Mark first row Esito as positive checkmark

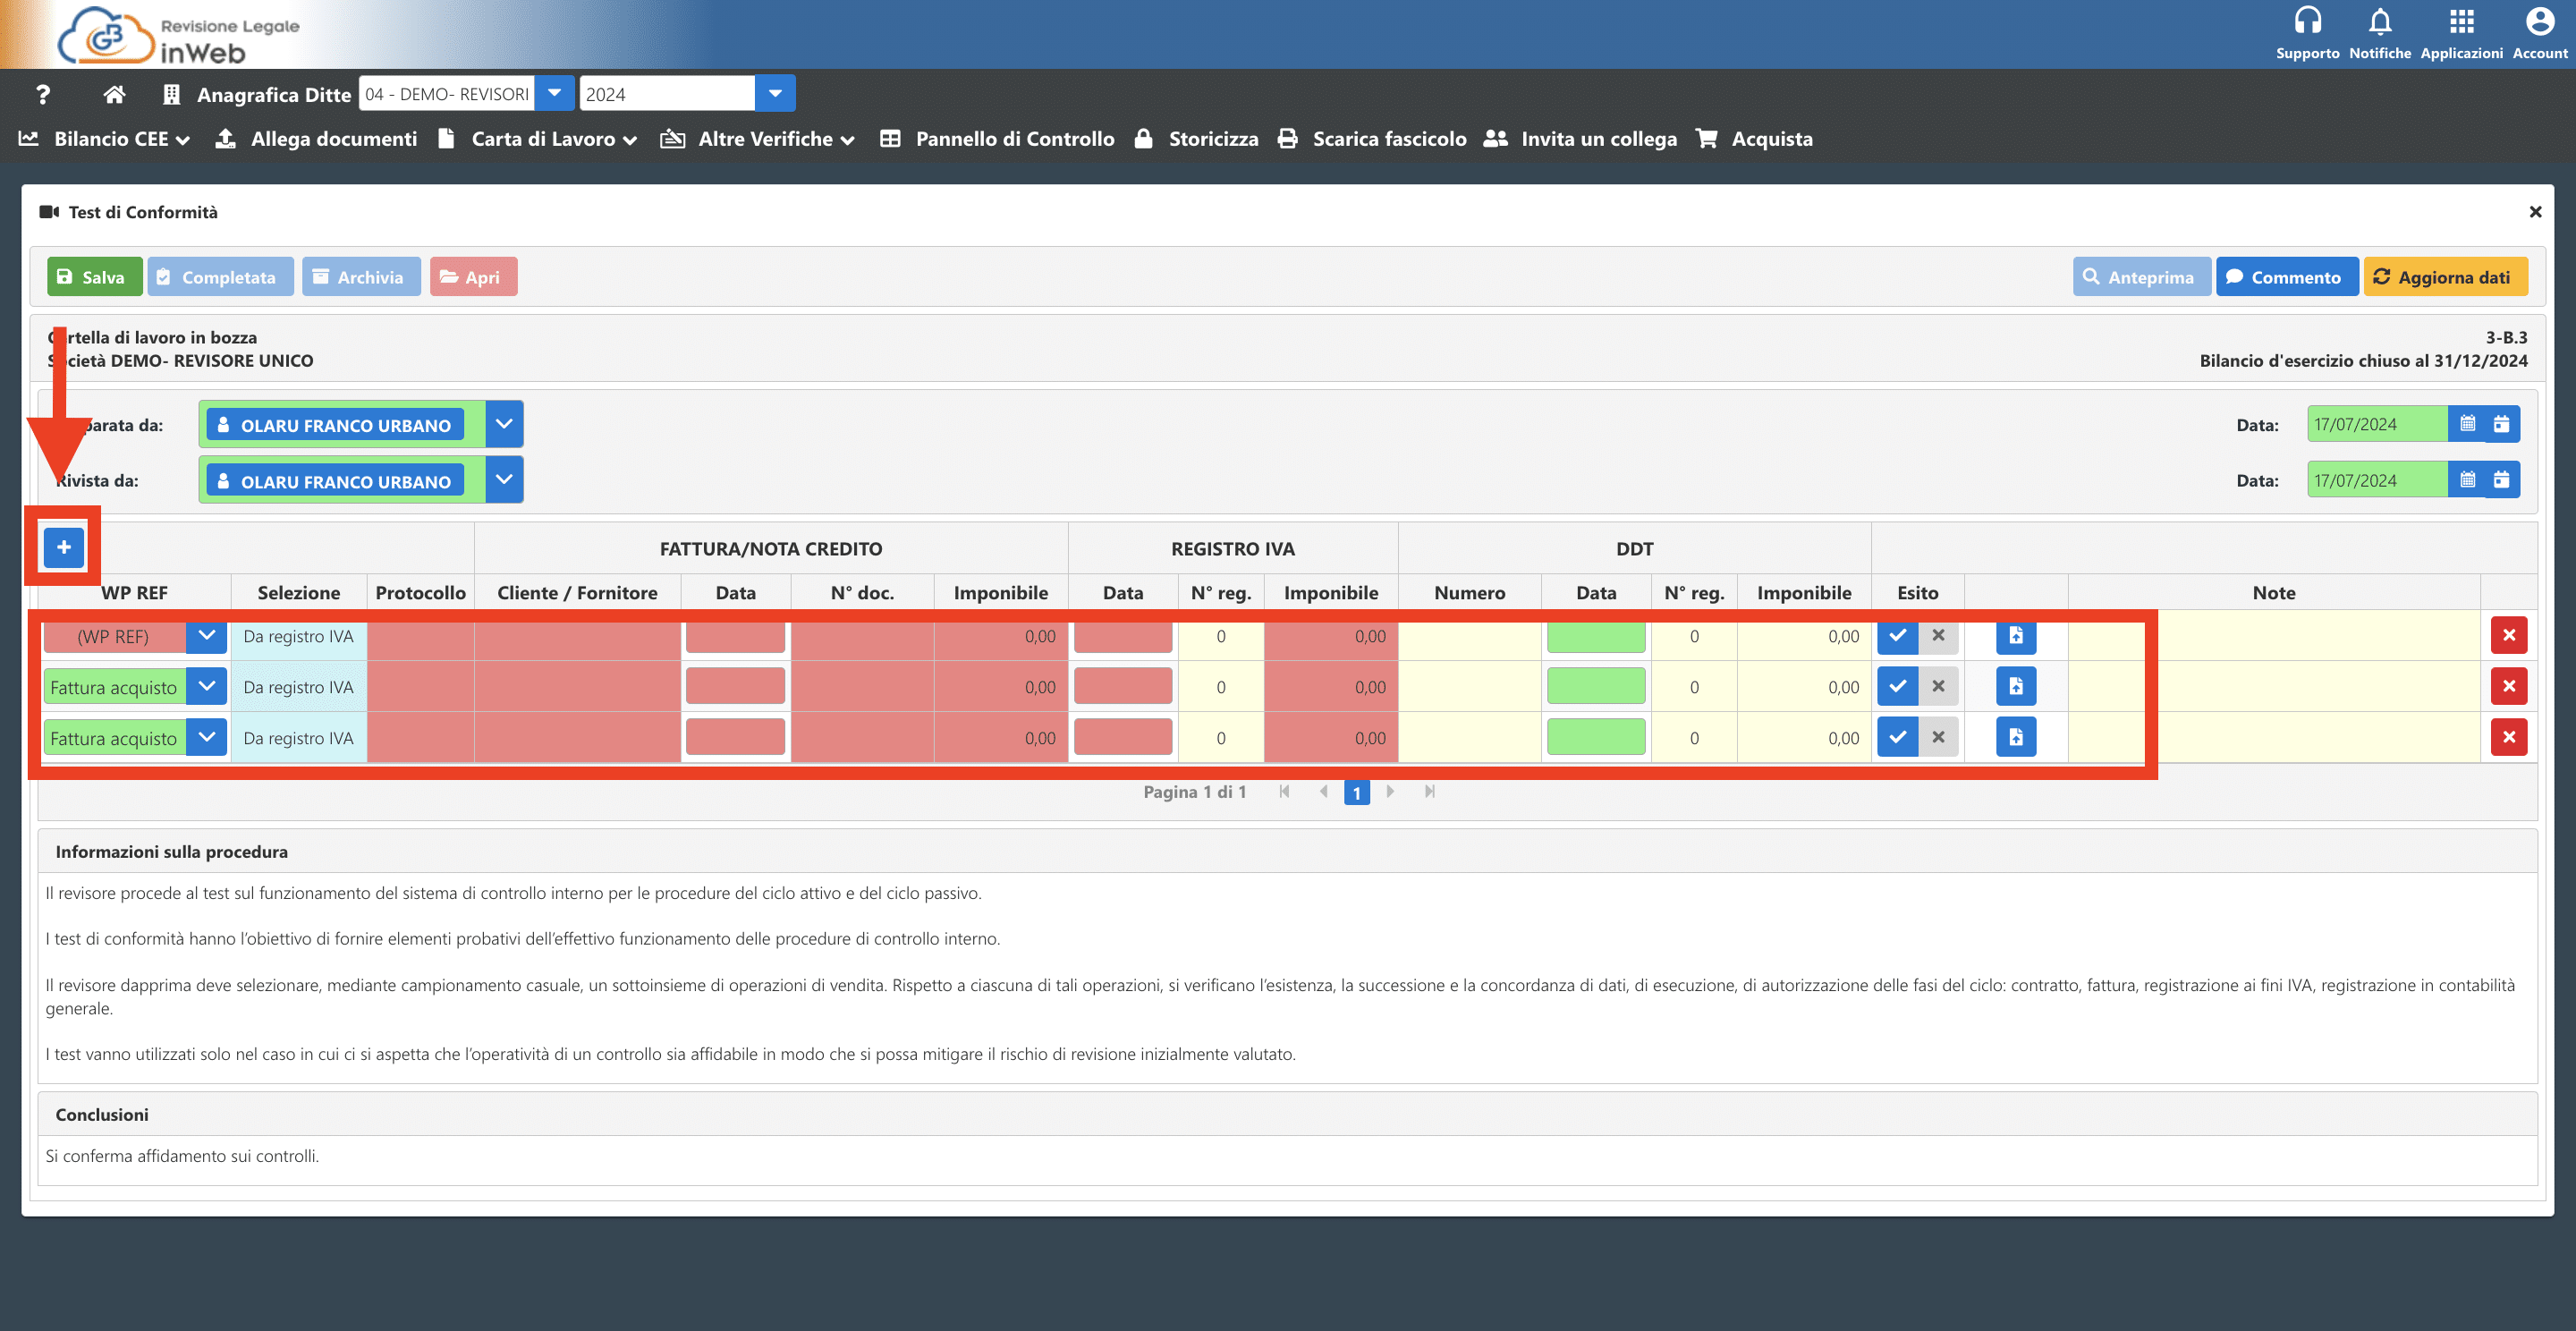[x=1897, y=636]
